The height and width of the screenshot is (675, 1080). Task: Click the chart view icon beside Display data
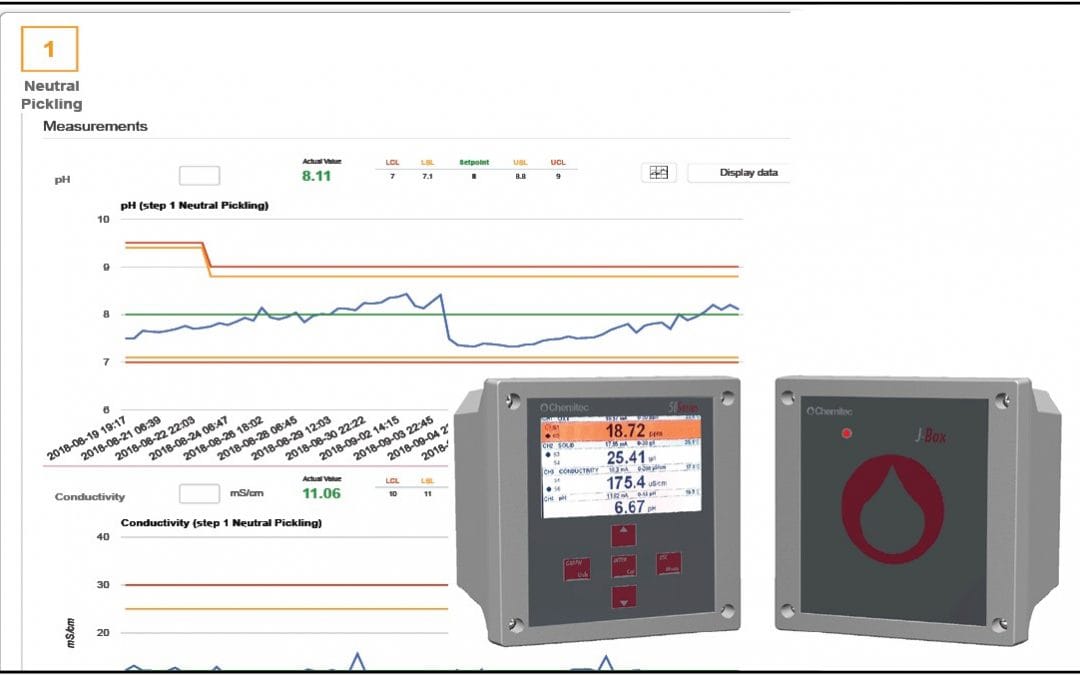pyautogui.click(x=658, y=172)
